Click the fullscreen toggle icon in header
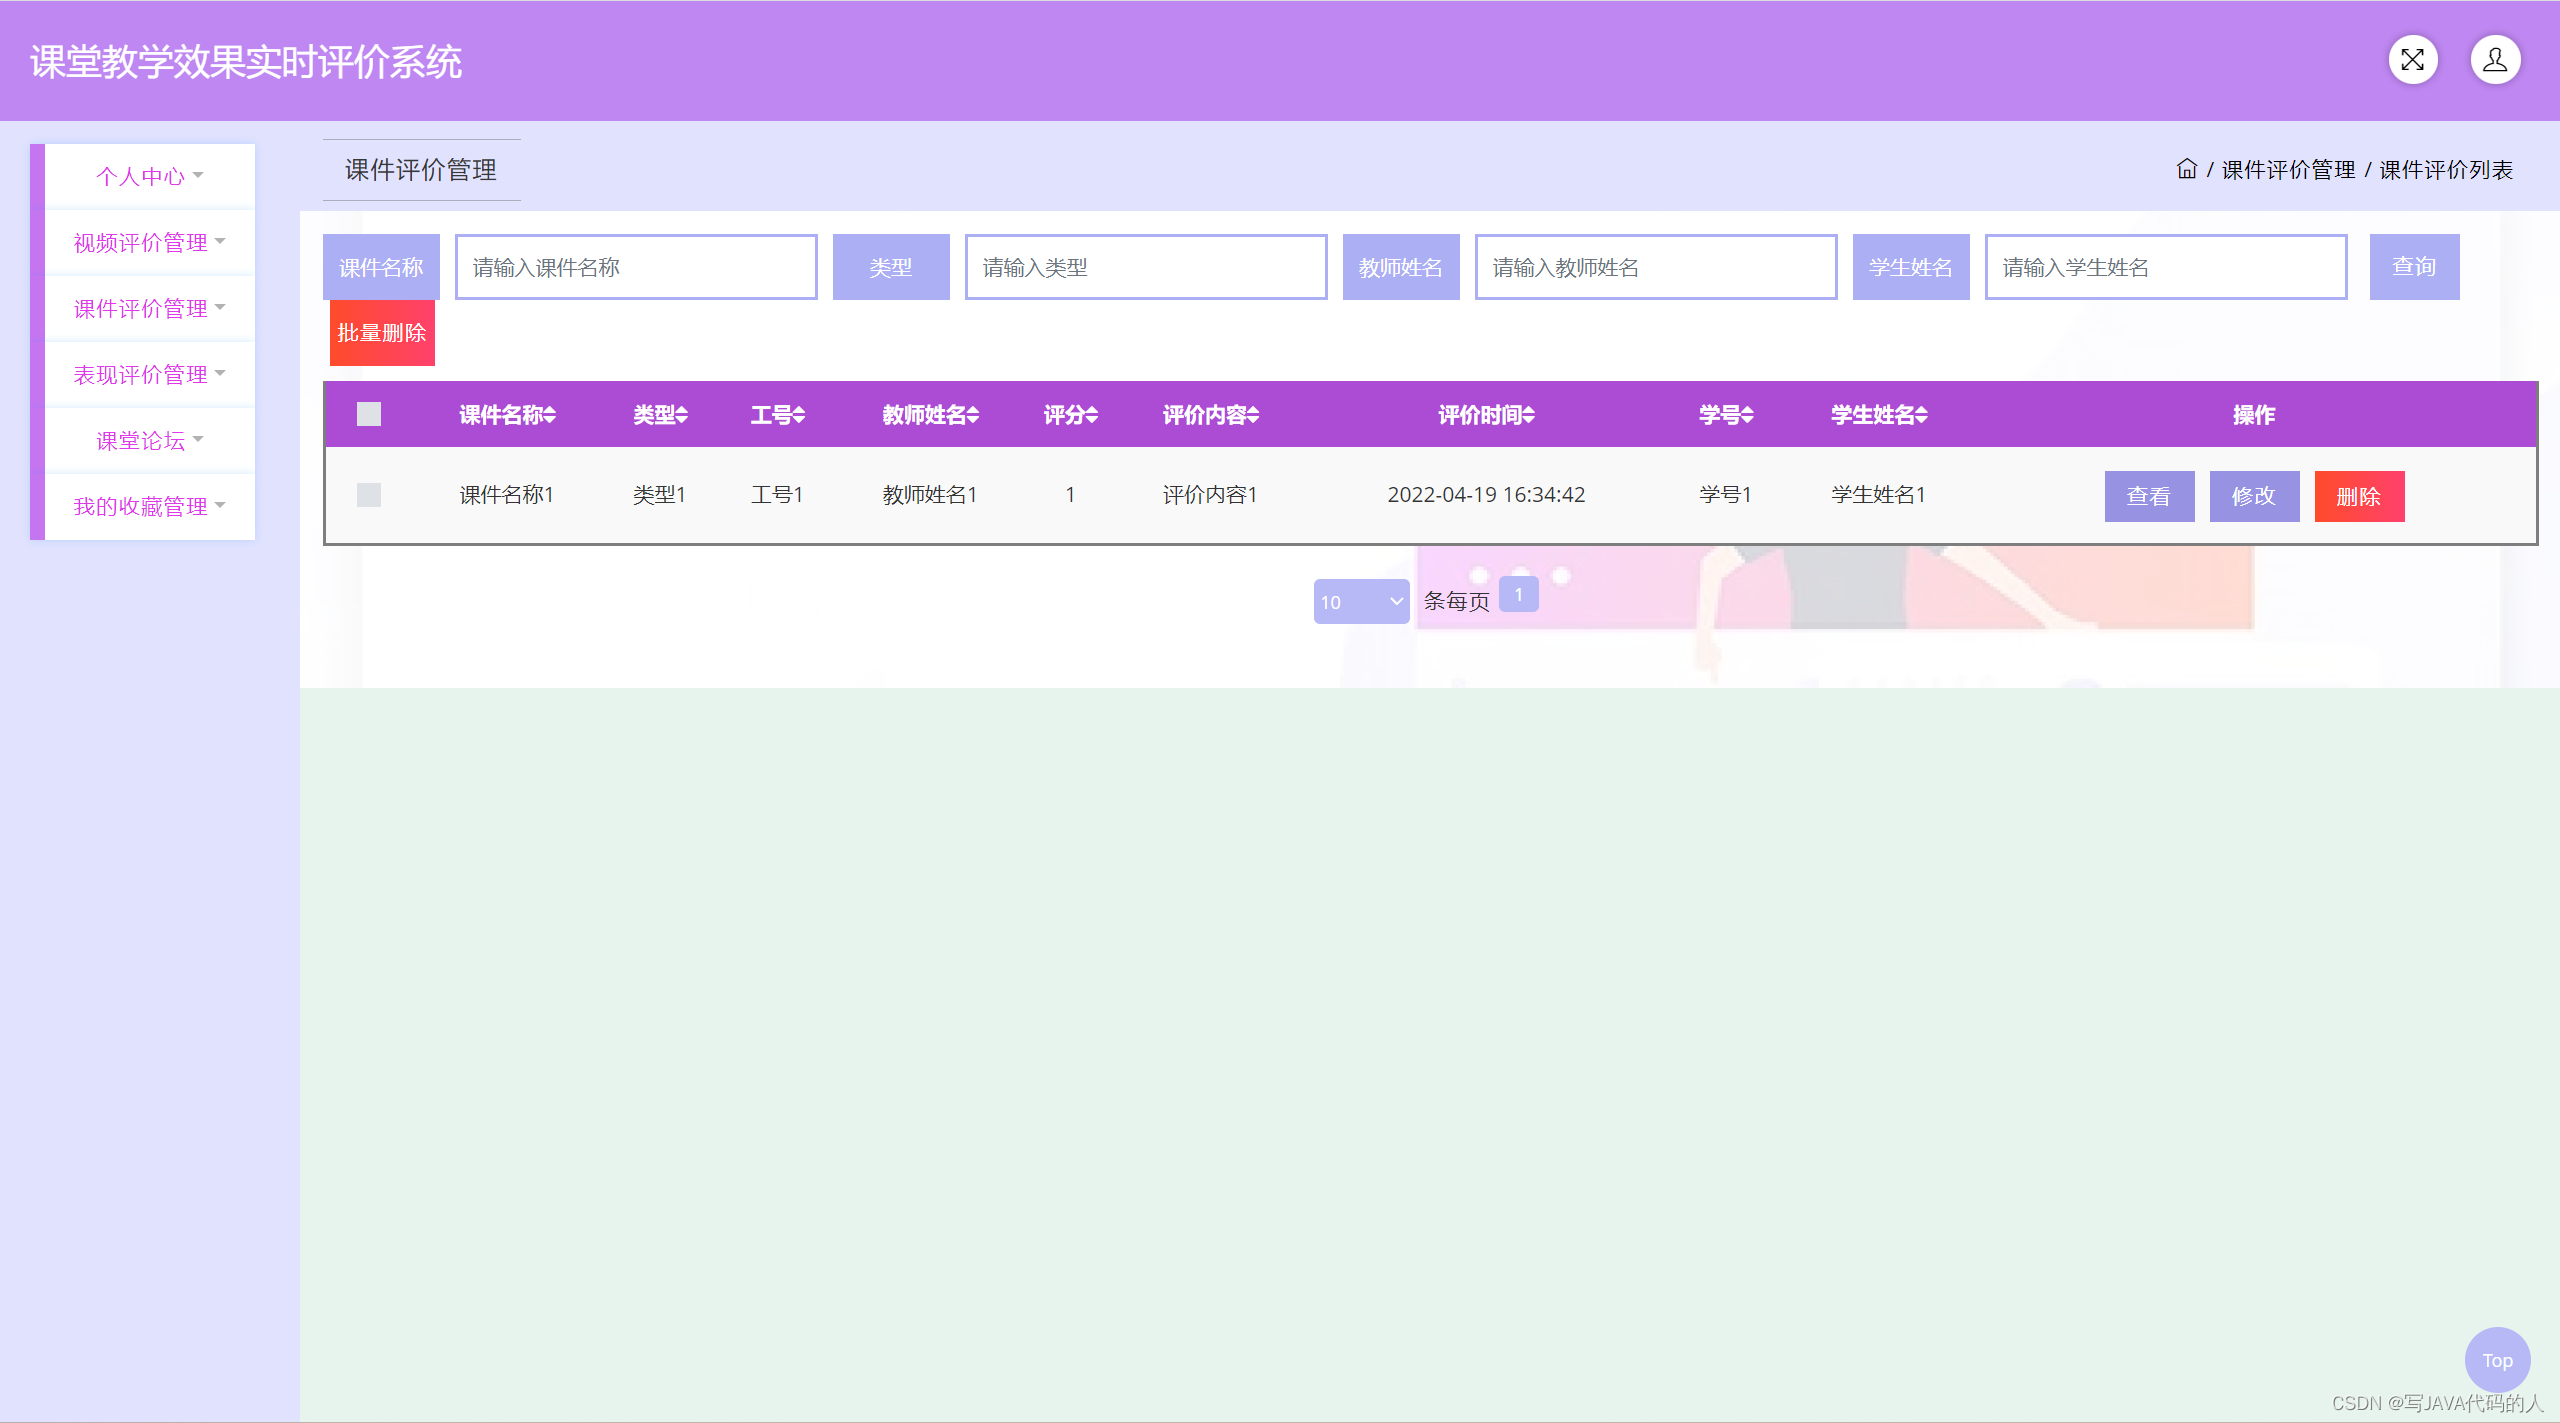 click(x=2412, y=60)
